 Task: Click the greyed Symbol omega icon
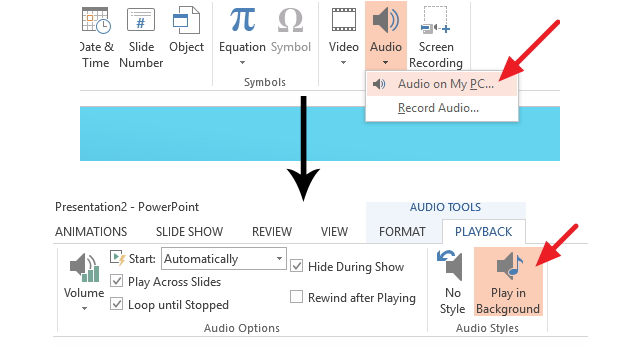291,20
